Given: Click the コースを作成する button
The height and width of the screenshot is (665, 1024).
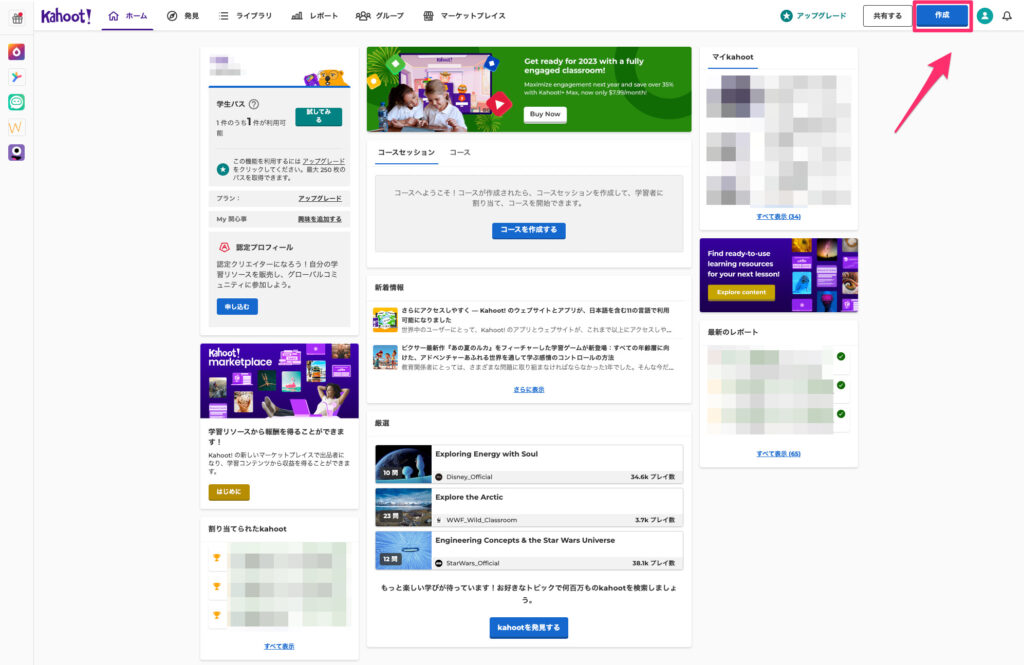Looking at the screenshot, I should coord(529,230).
